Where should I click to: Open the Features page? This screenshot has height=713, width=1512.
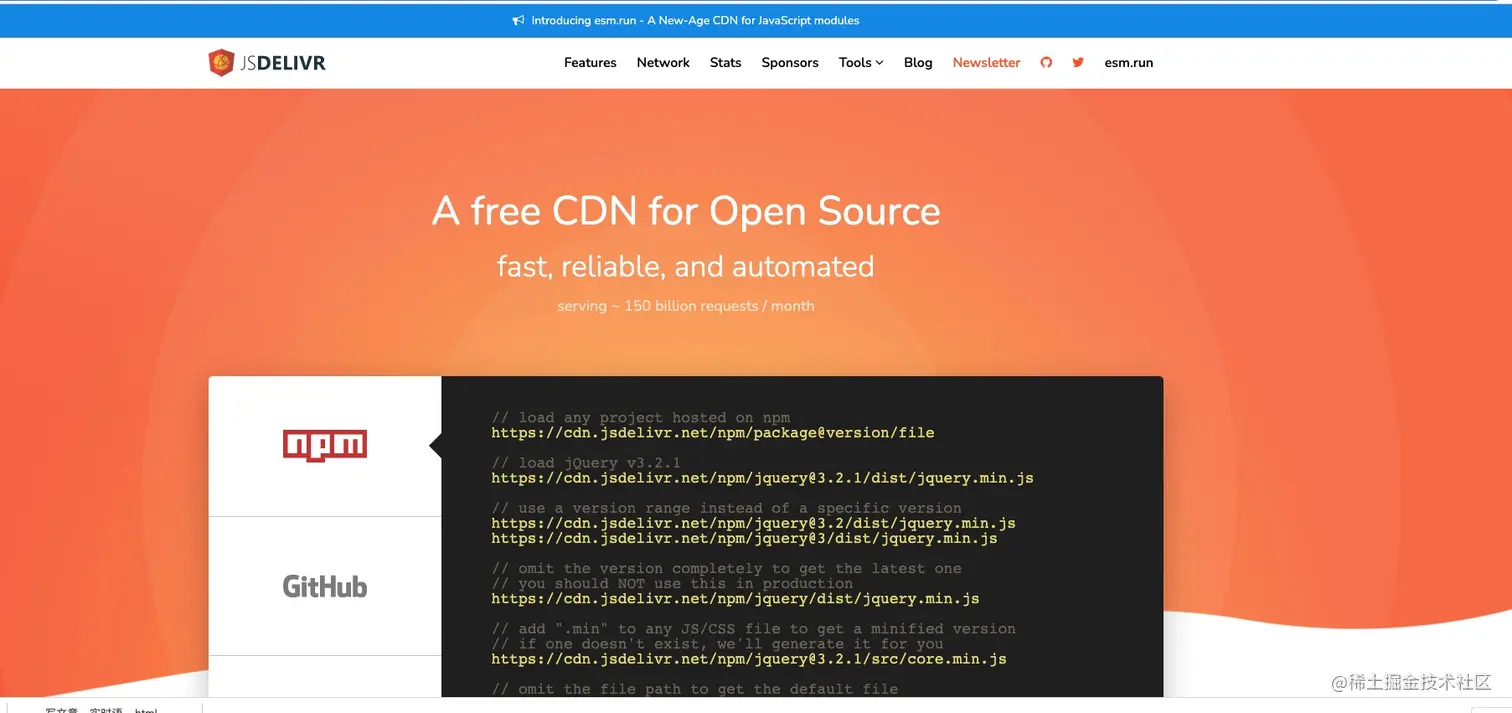[590, 62]
